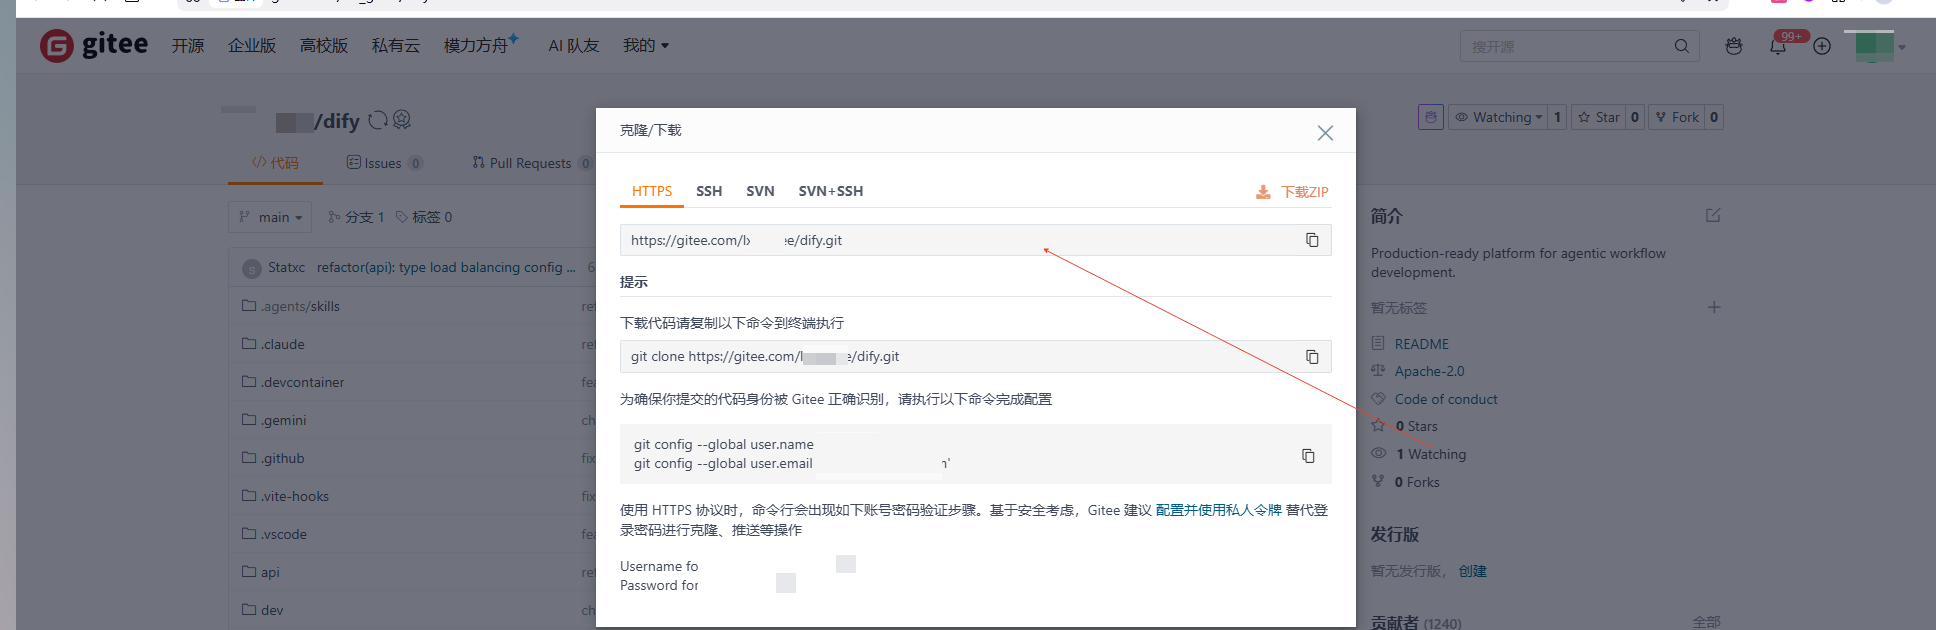Copy the git config commands

pos(1308,456)
